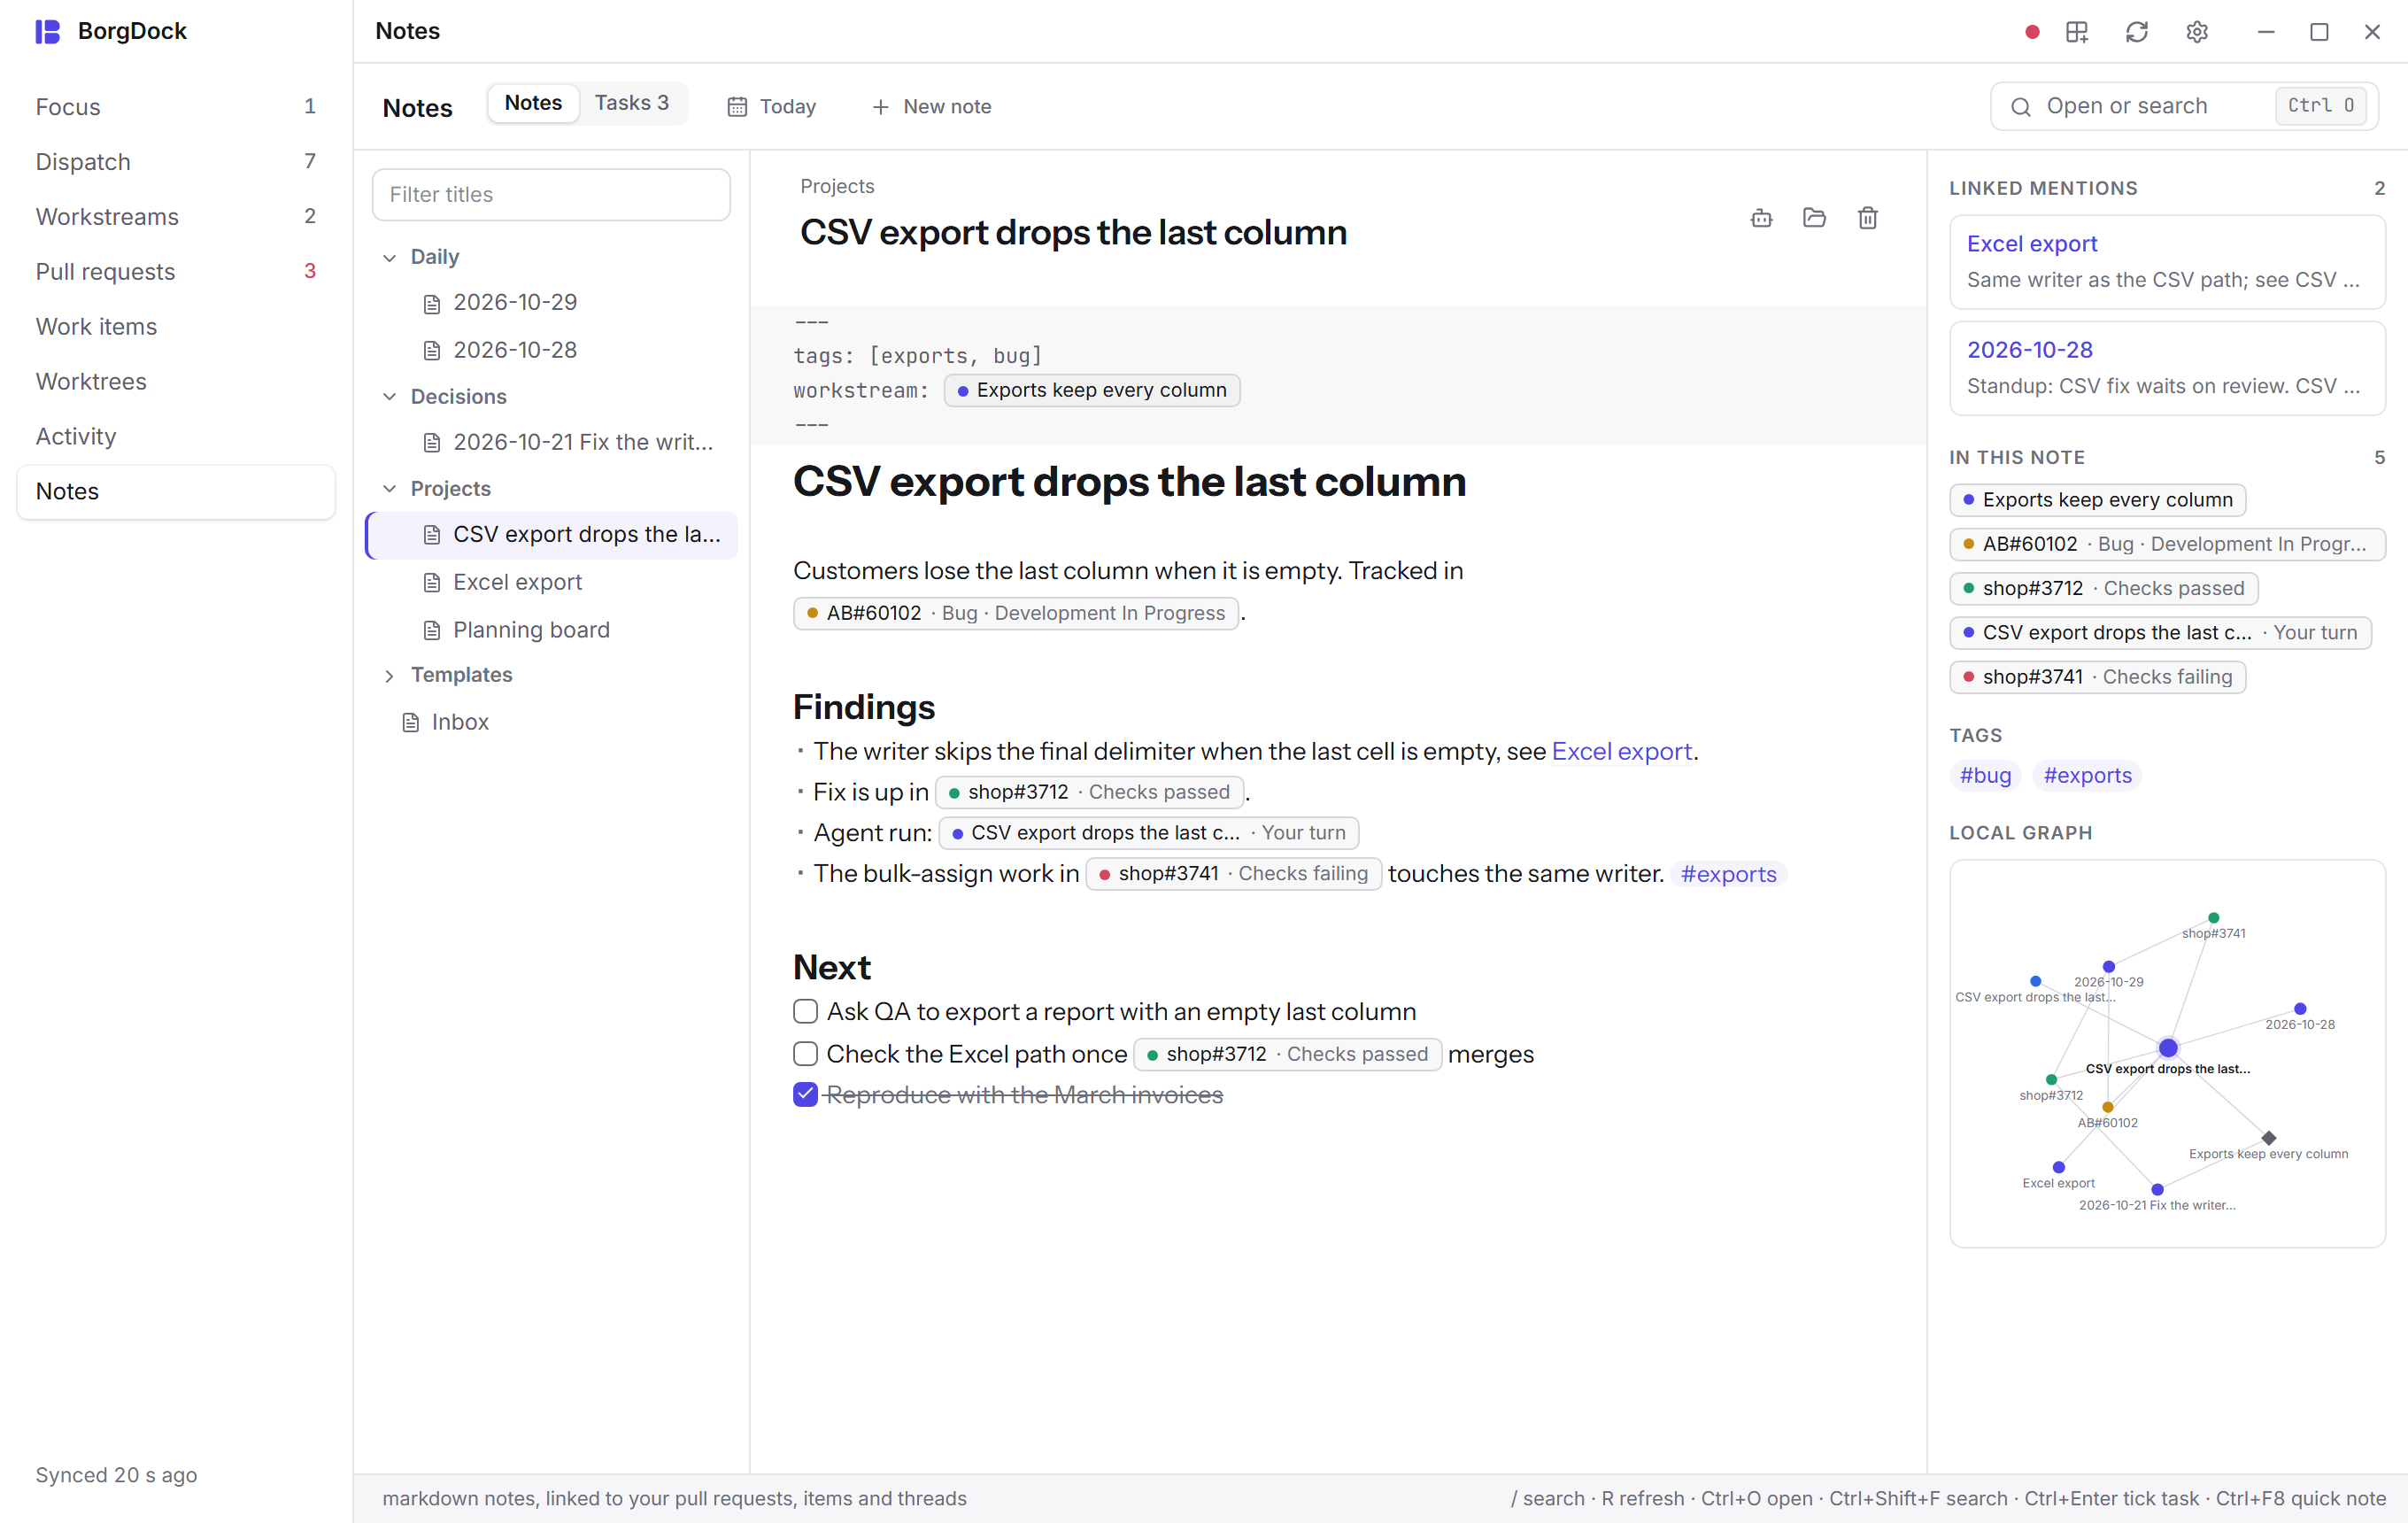Click the magnifier icon in search box

tap(2020, 107)
